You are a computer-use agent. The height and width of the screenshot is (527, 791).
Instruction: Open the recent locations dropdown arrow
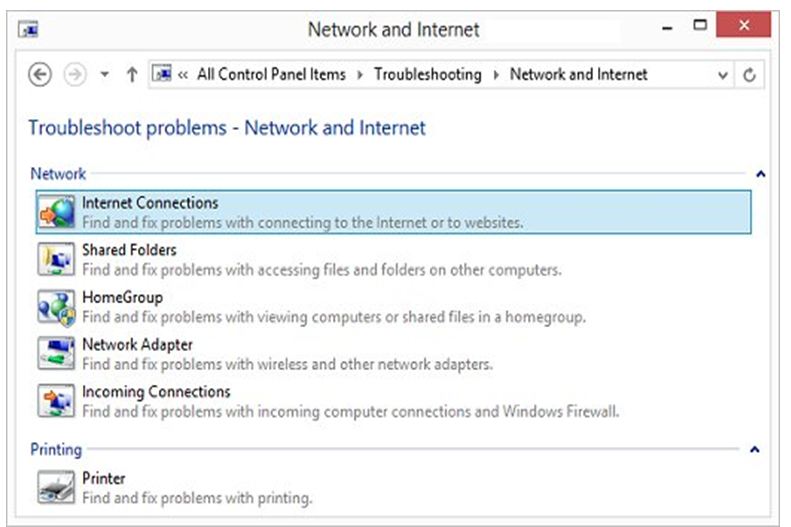(x=105, y=75)
